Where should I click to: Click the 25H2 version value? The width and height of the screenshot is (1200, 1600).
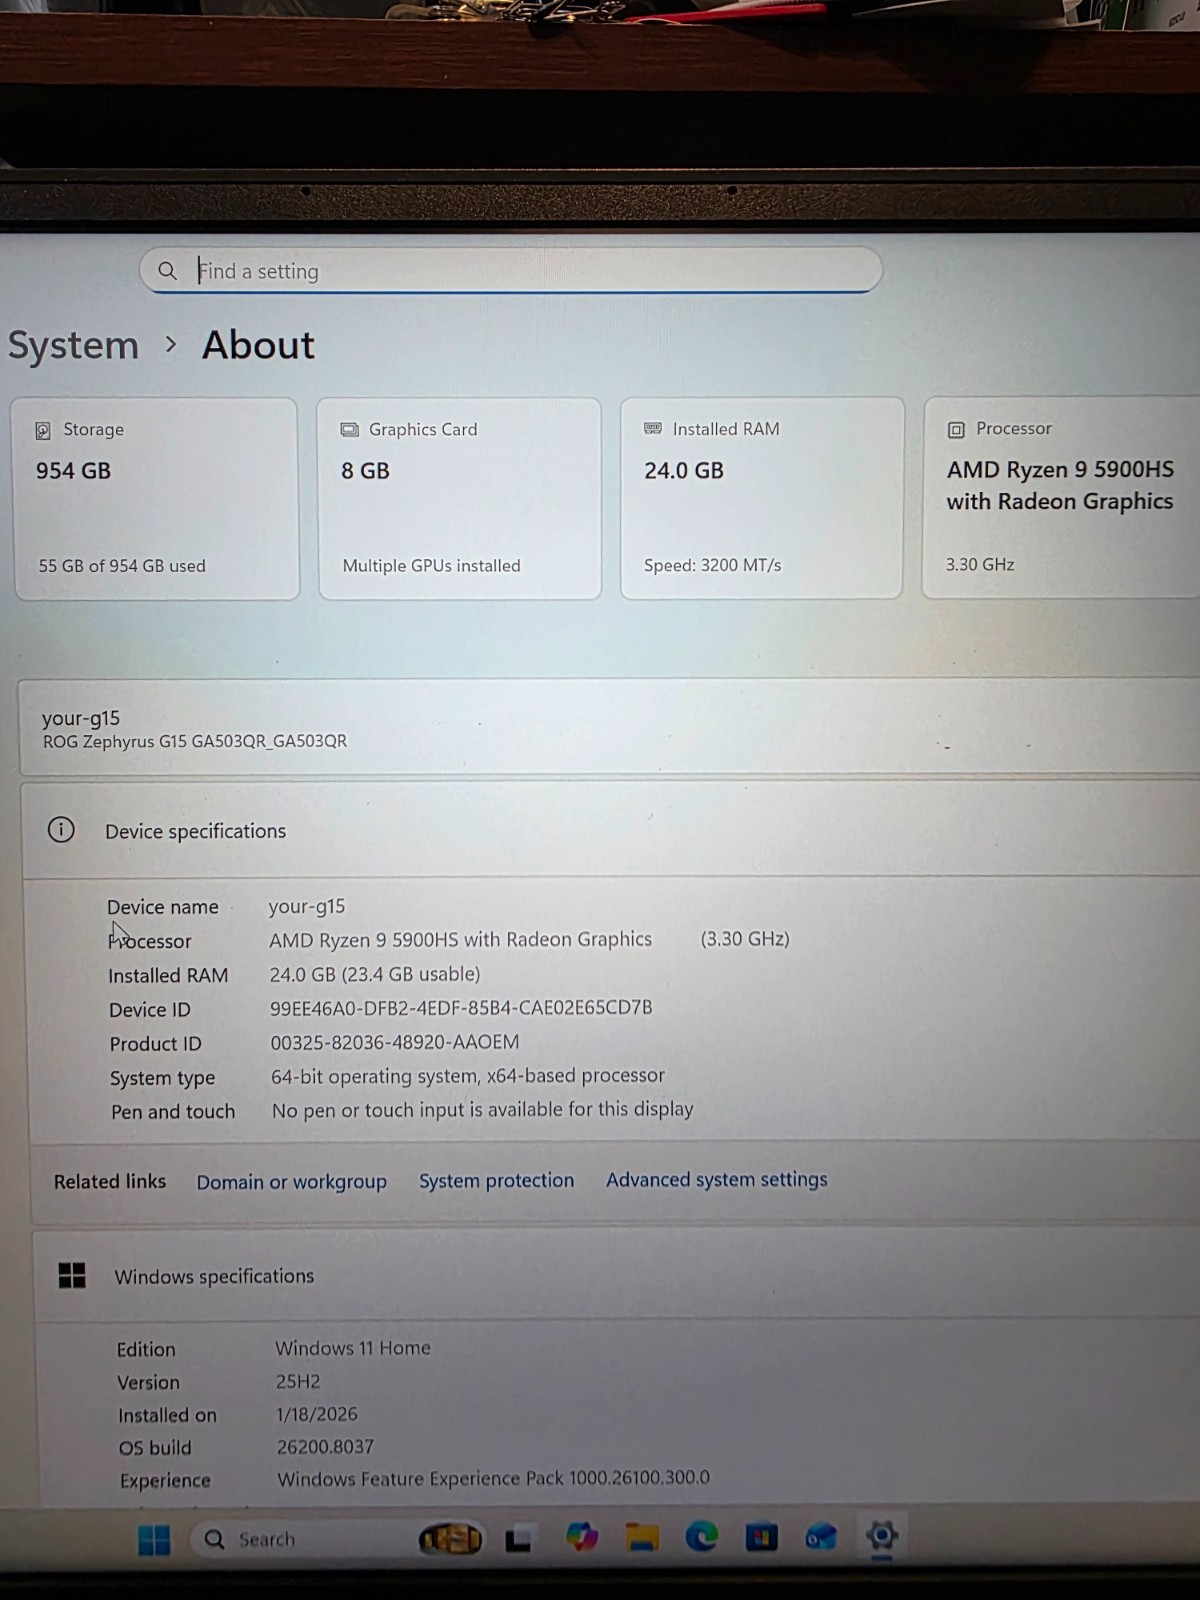pyautogui.click(x=298, y=1382)
